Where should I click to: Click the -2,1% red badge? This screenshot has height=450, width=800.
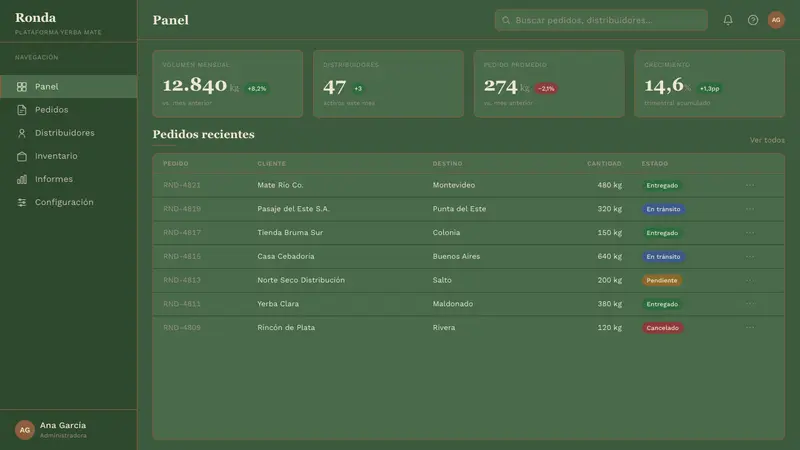pos(546,88)
